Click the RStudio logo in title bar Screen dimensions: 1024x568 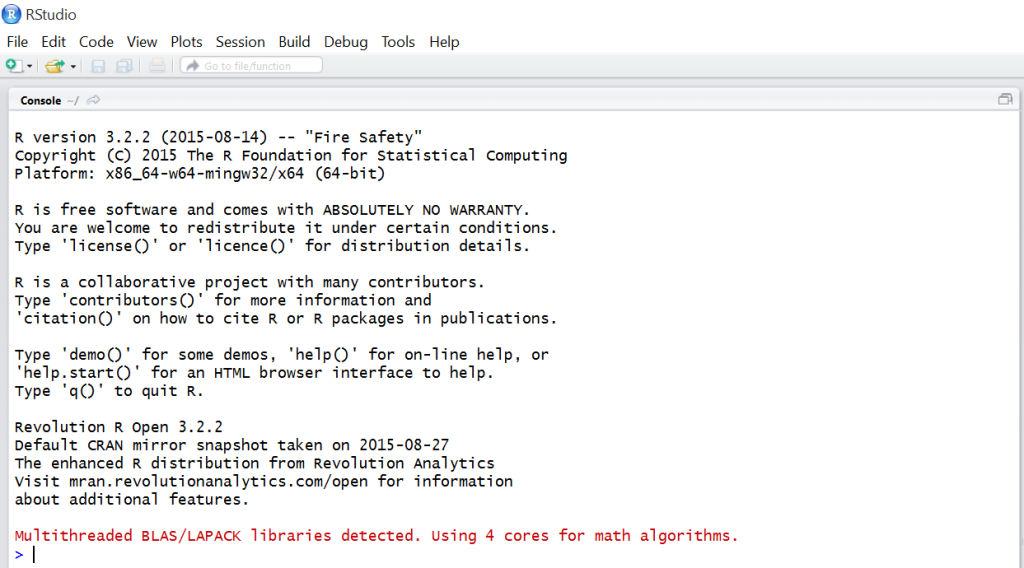click(12, 14)
